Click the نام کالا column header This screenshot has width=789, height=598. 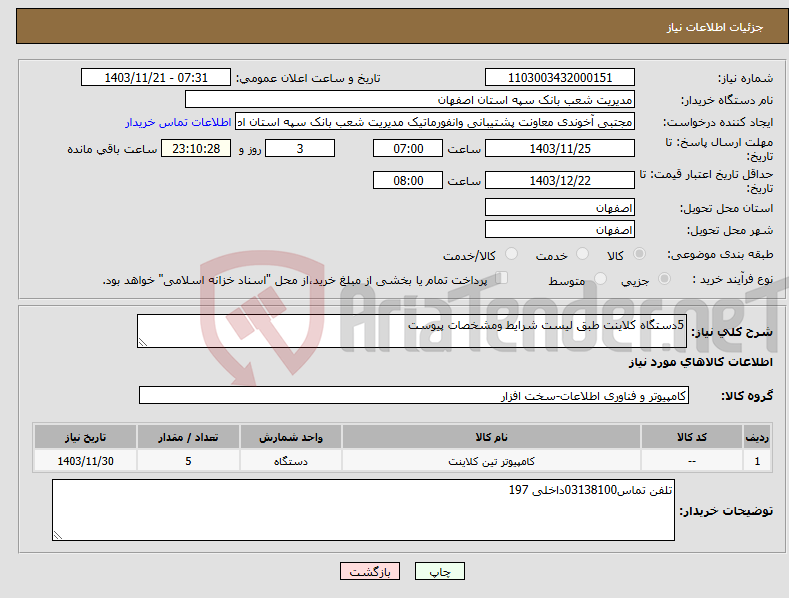point(491,437)
